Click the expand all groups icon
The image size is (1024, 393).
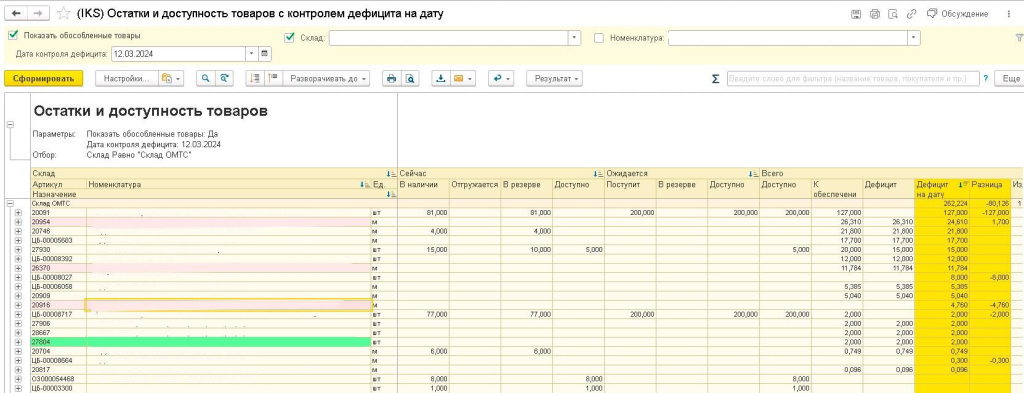click(x=272, y=78)
